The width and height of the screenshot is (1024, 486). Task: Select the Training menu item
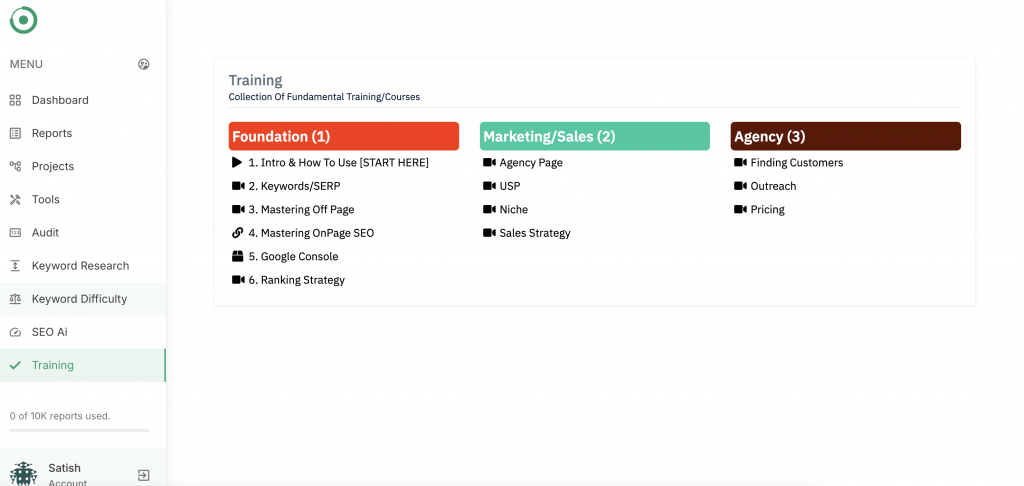click(83, 365)
